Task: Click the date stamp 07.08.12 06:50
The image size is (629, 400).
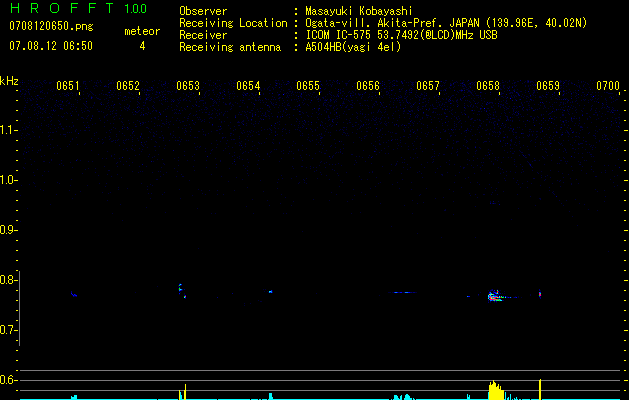Action: [51, 46]
